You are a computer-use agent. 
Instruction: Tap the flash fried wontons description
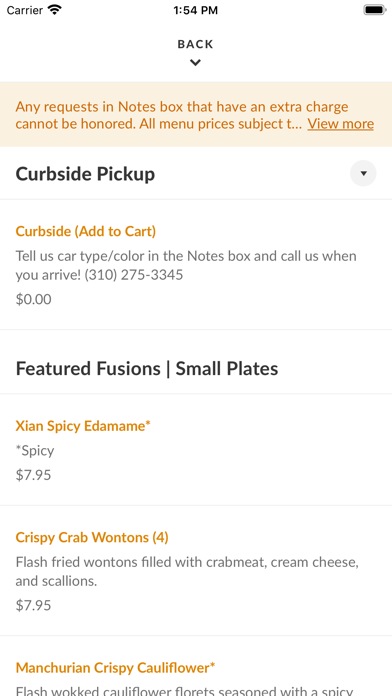[x=187, y=572]
